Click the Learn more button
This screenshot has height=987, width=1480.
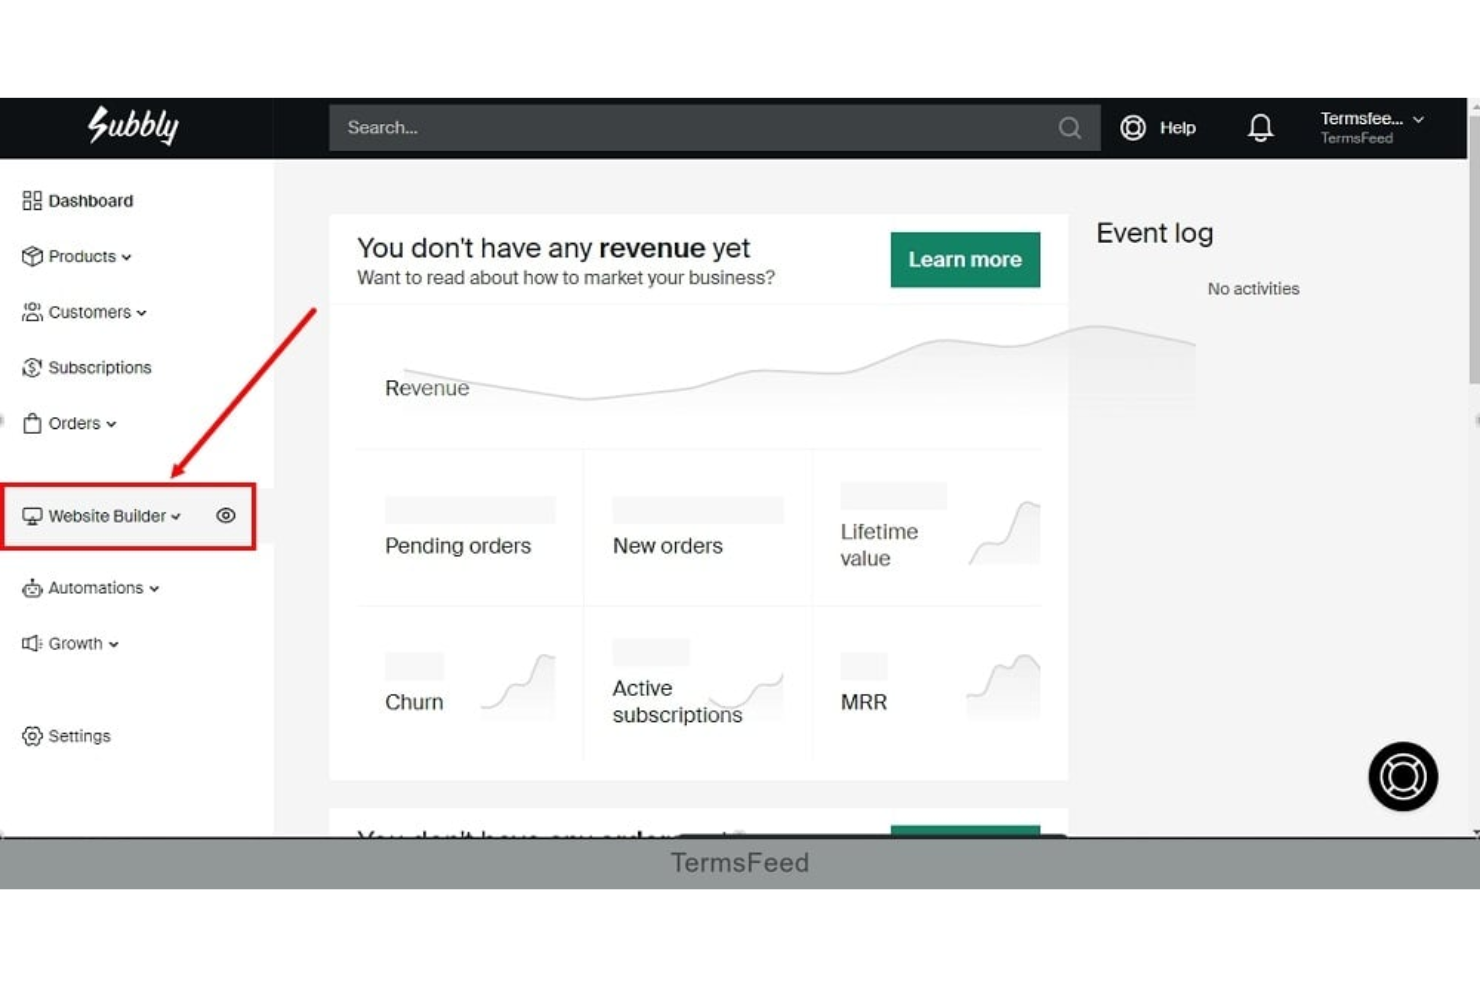(964, 259)
